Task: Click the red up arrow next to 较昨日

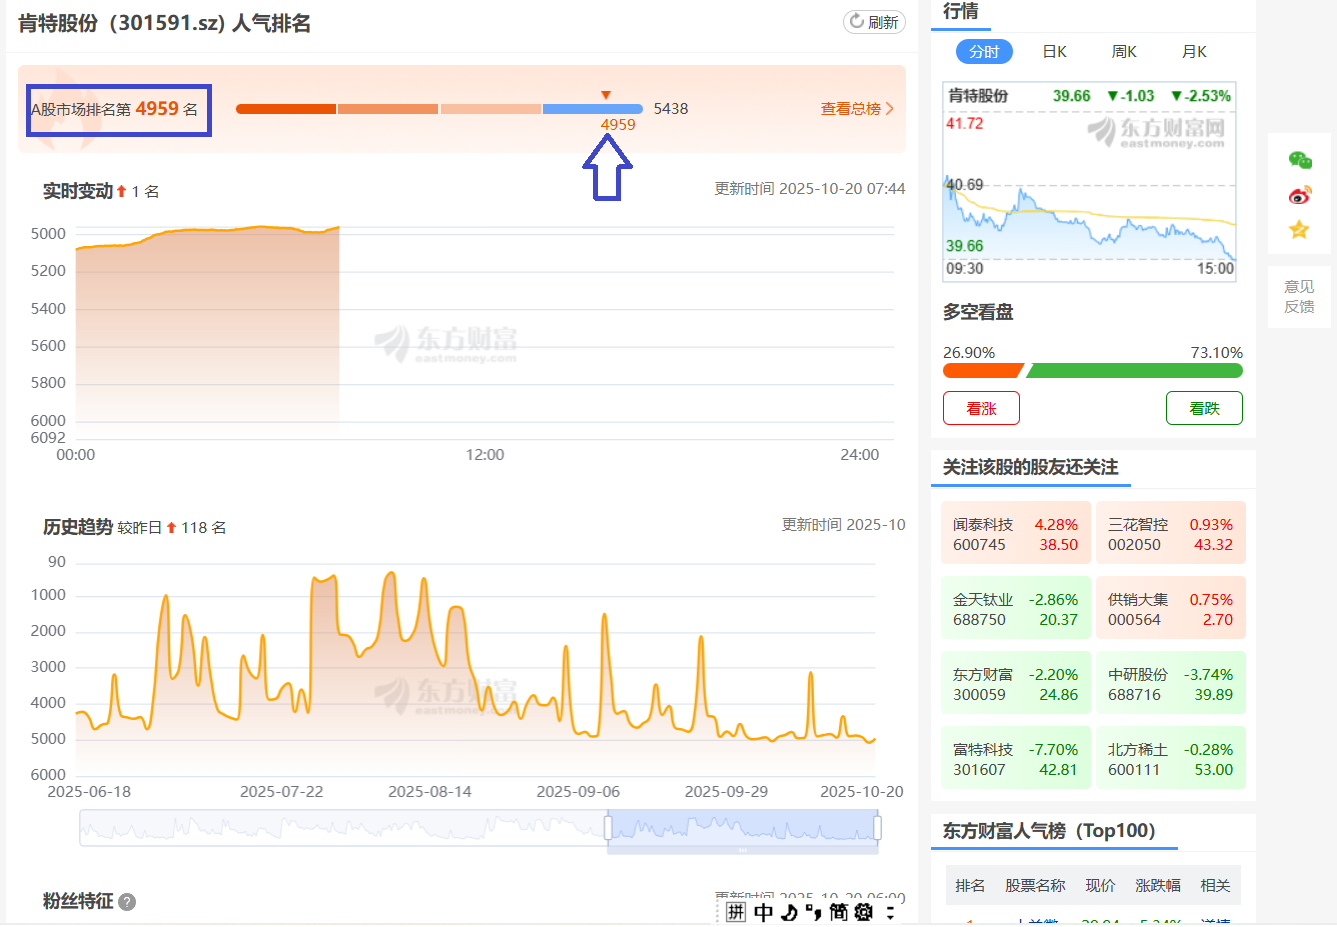Action: (x=171, y=527)
